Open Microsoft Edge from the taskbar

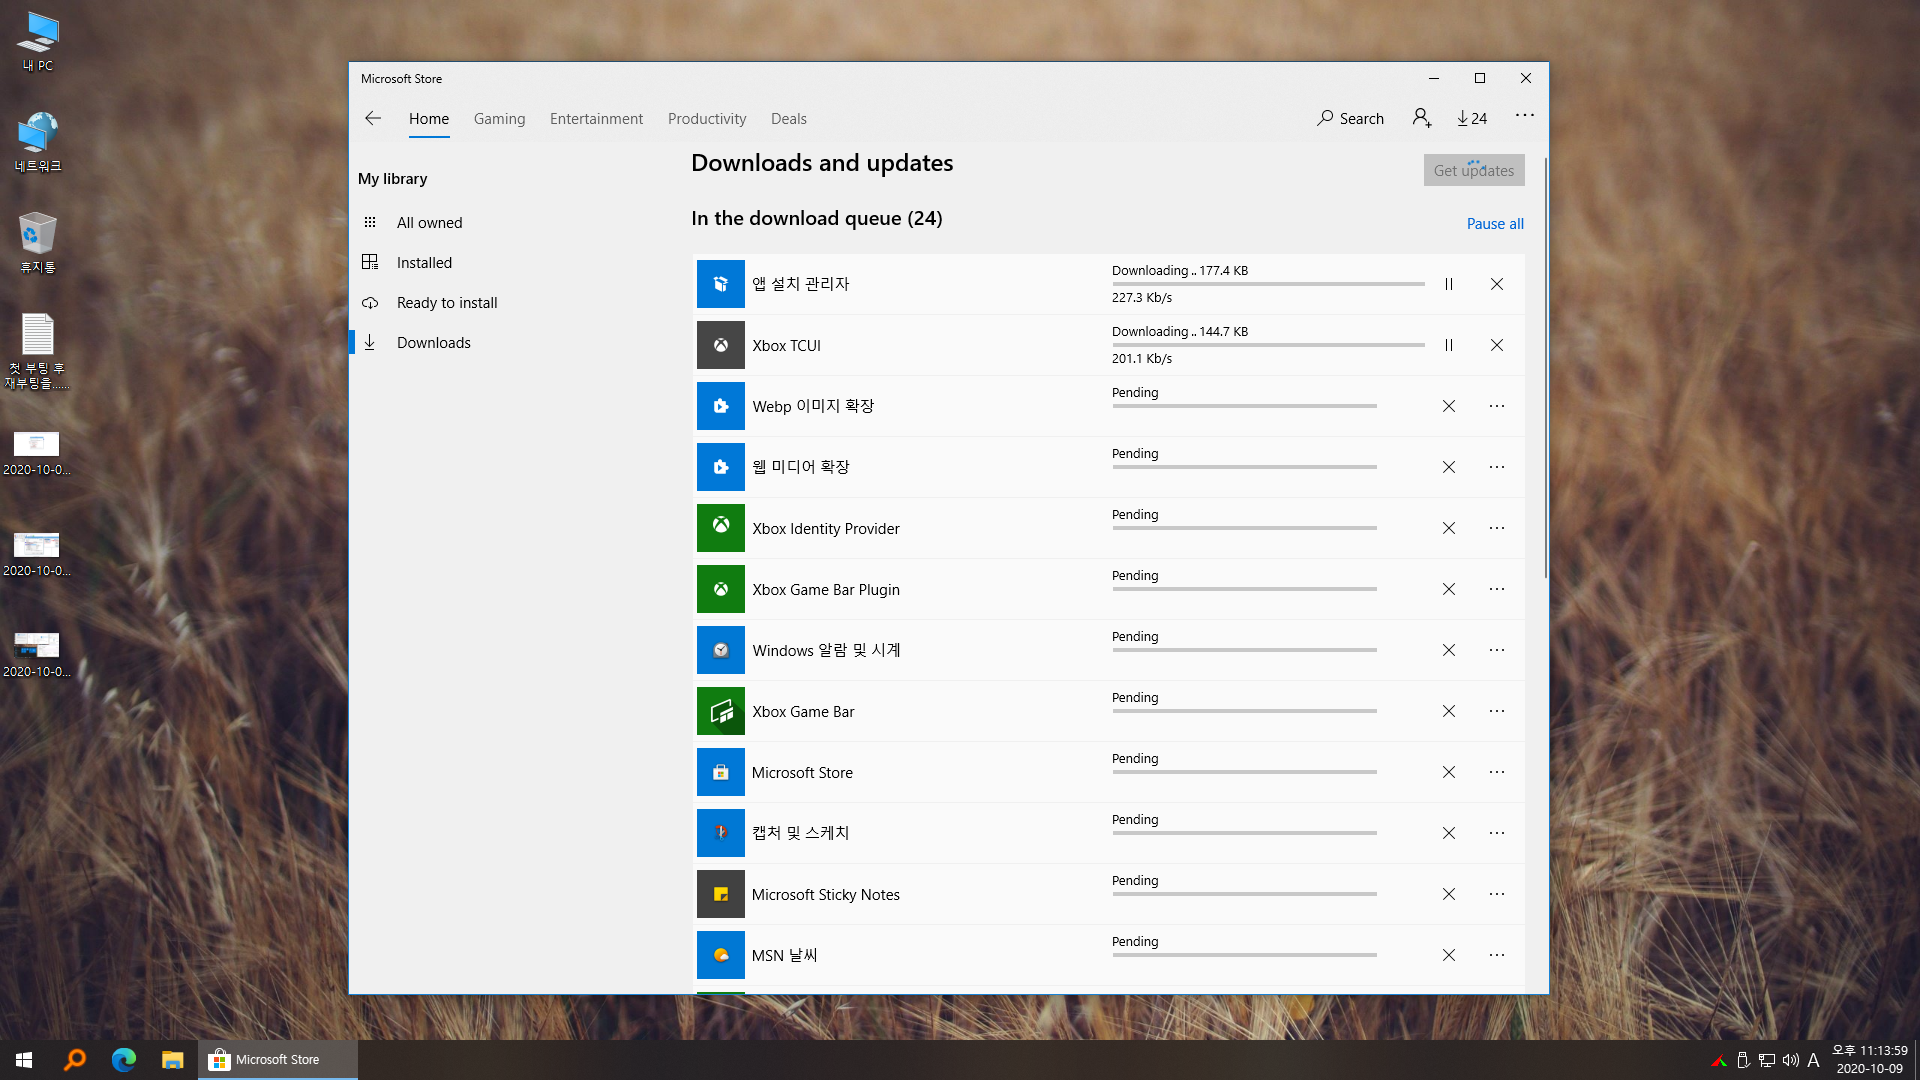pos(123,1060)
